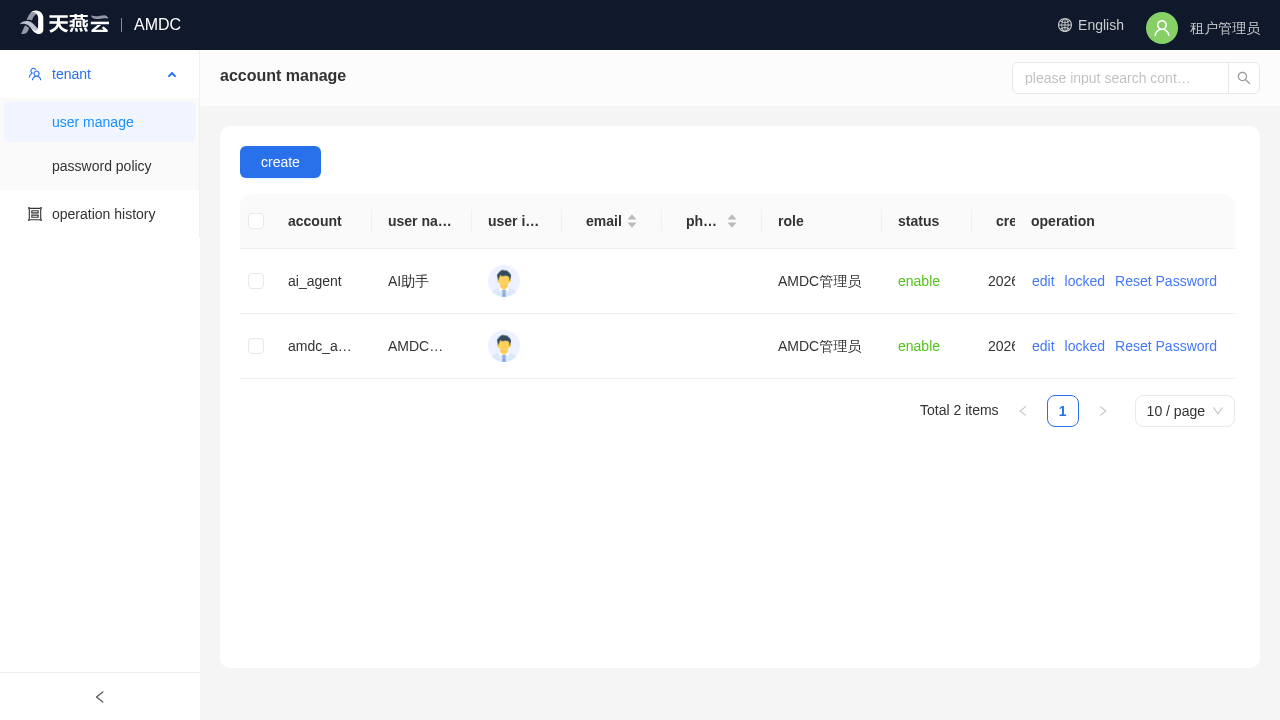Viewport: 1280px width, 720px height.
Task: Click the operation history icon
Action: coord(35,214)
